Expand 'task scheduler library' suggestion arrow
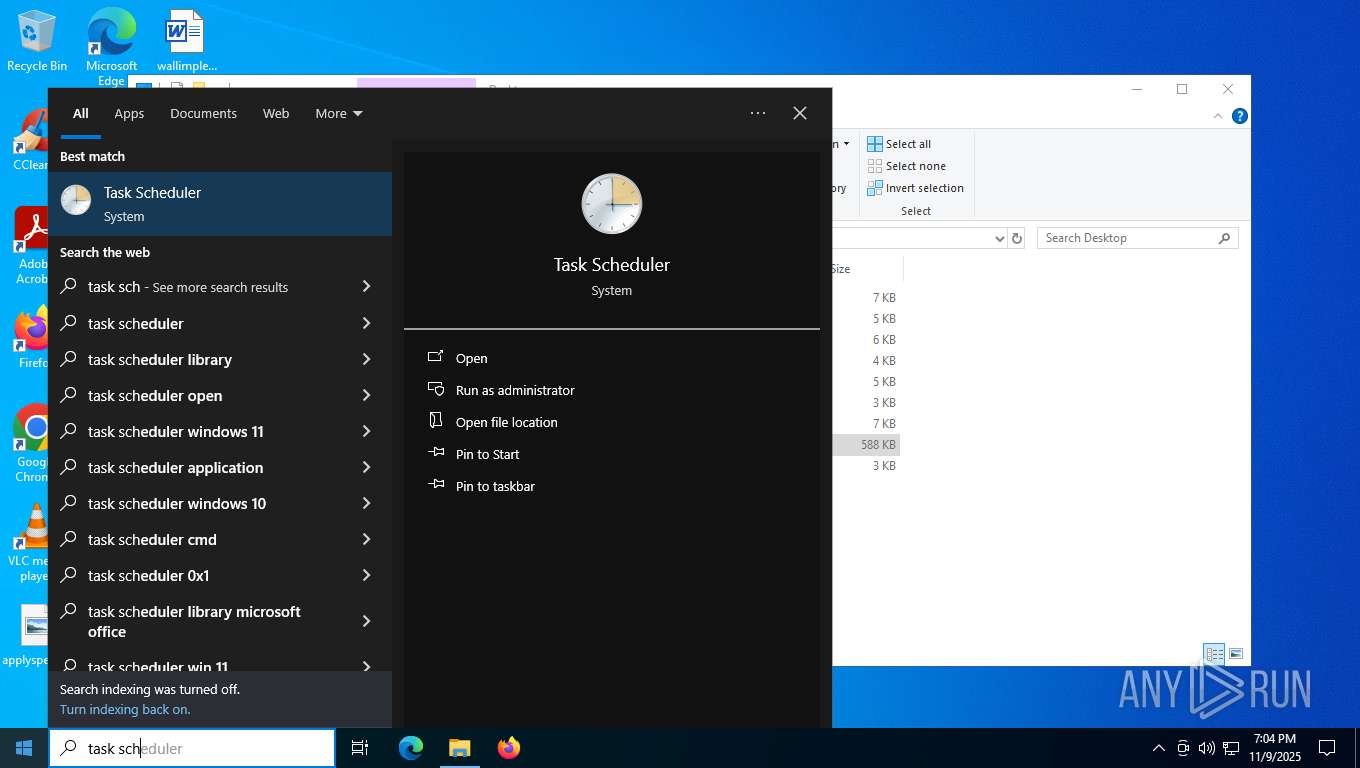The width and height of the screenshot is (1360, 768). (x=366, y=359)
